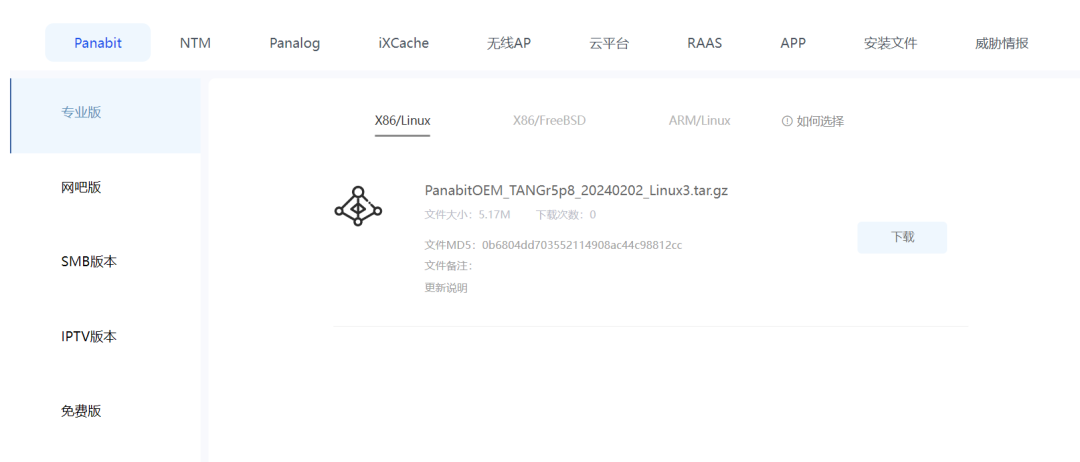Select the Panabit top tab
Screen dimensions: 1080x462
tap(98, 43)
